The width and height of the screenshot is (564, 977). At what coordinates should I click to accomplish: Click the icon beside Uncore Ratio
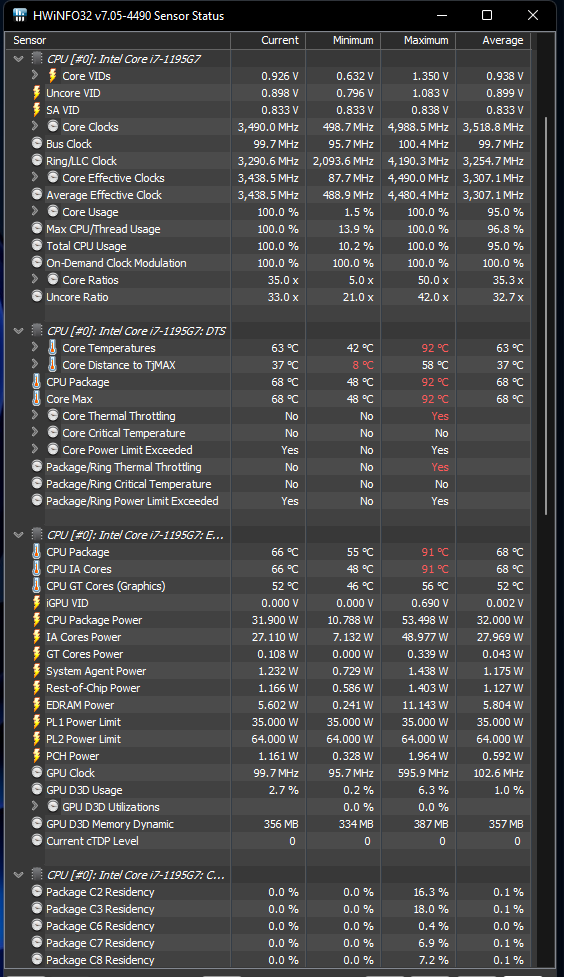coord(37,297)
